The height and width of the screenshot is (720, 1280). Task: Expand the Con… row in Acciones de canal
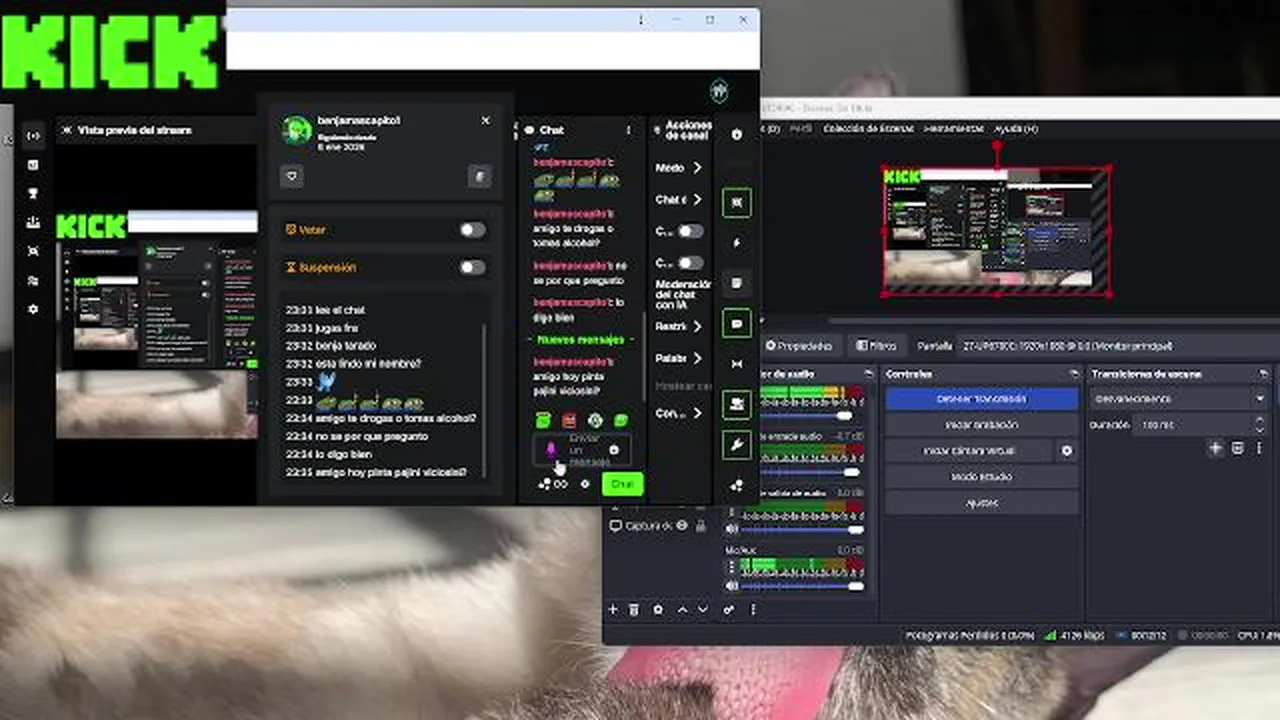680,413
